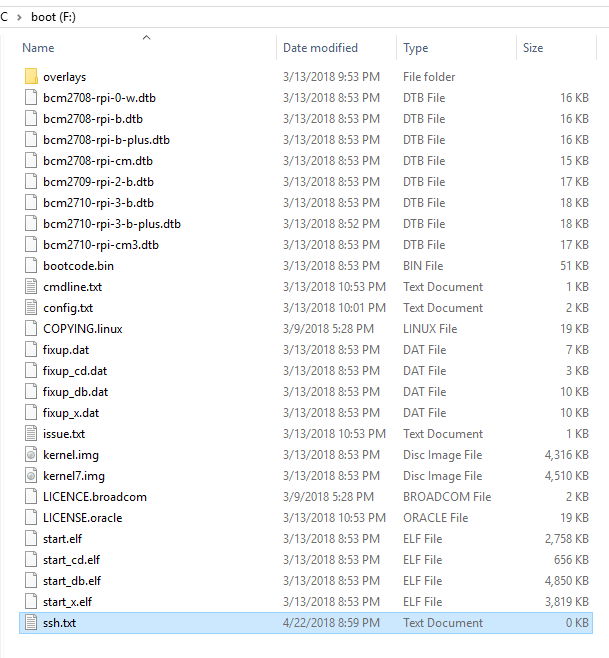Click the 4,510 KB size of kernel7.img
This screenshot has height=658, width=609.
566,476
